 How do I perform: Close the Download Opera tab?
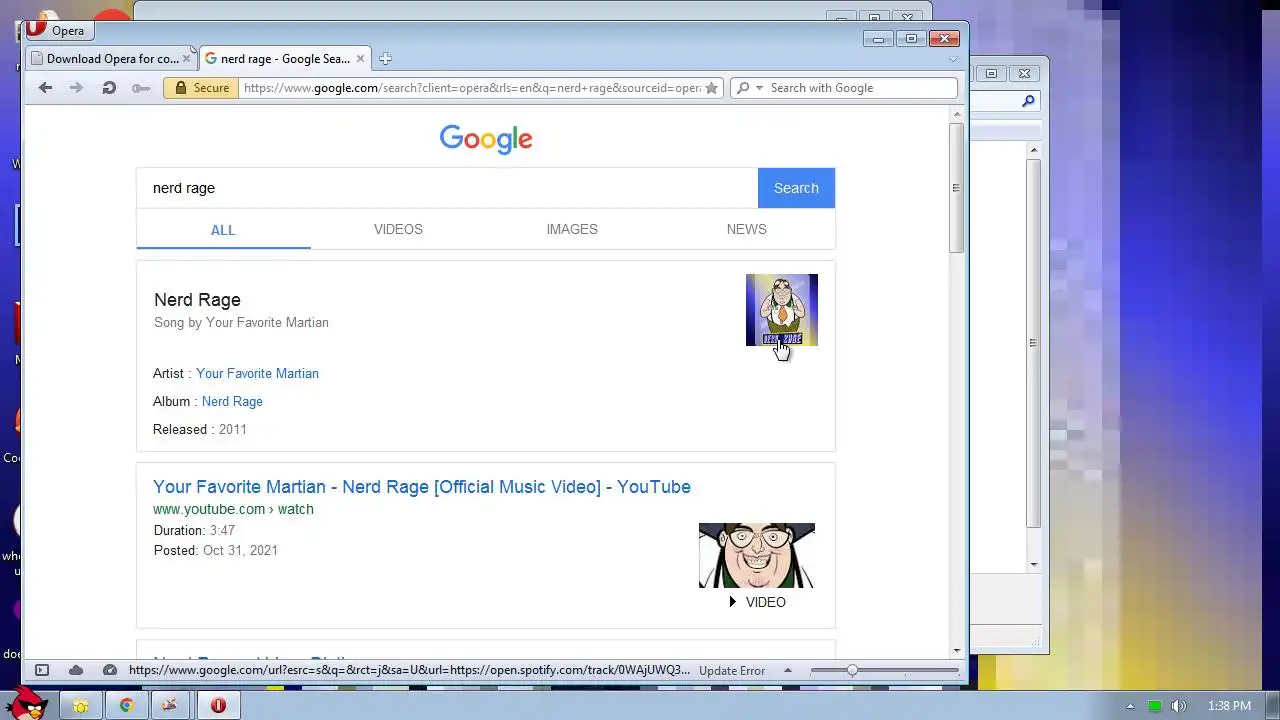pyautogui.click(x=186, y=59)
